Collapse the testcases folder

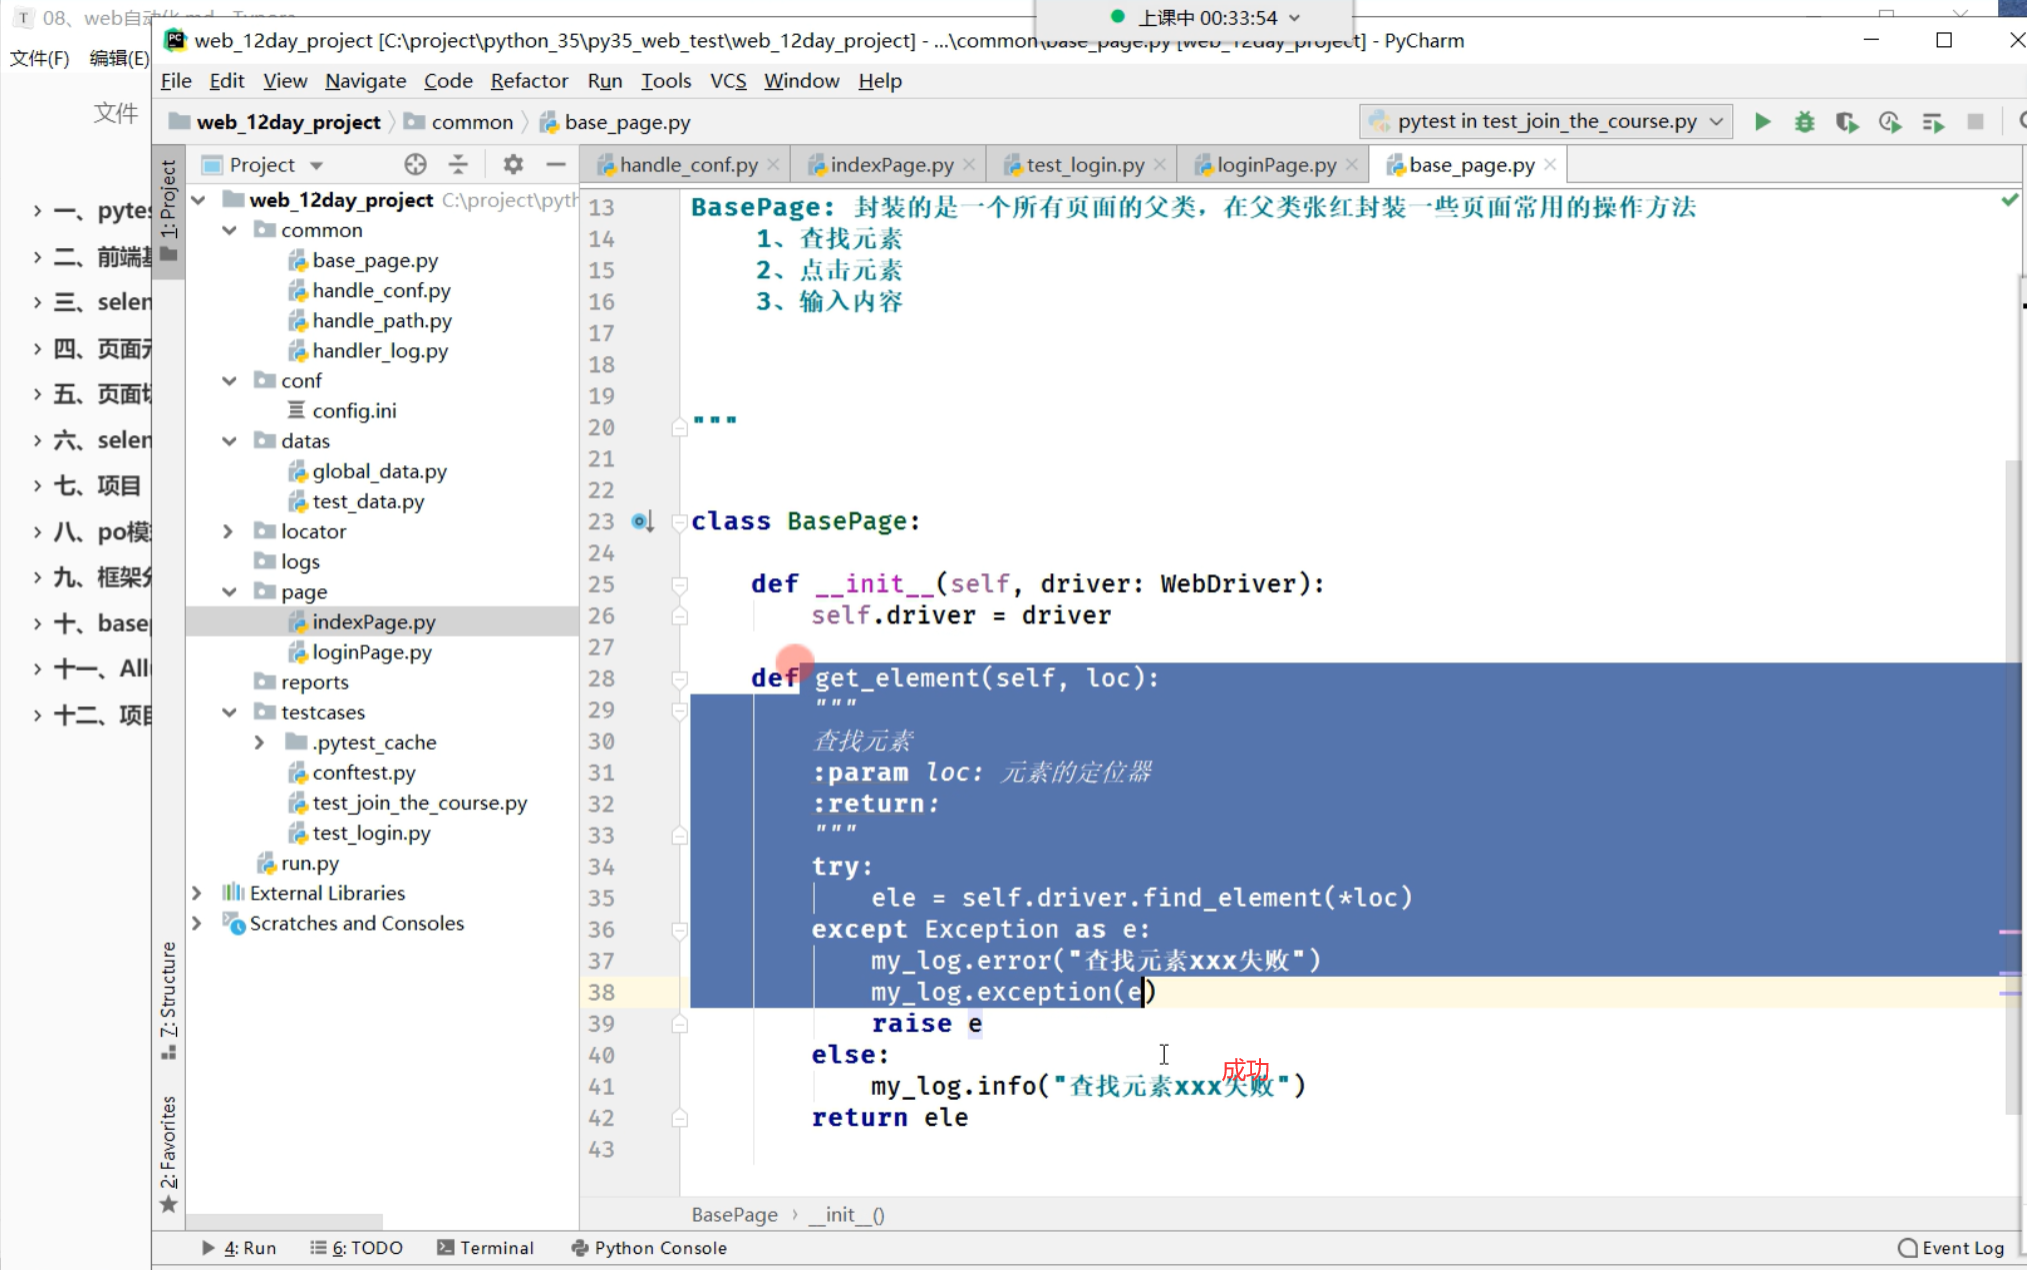(x=229, y=712)
